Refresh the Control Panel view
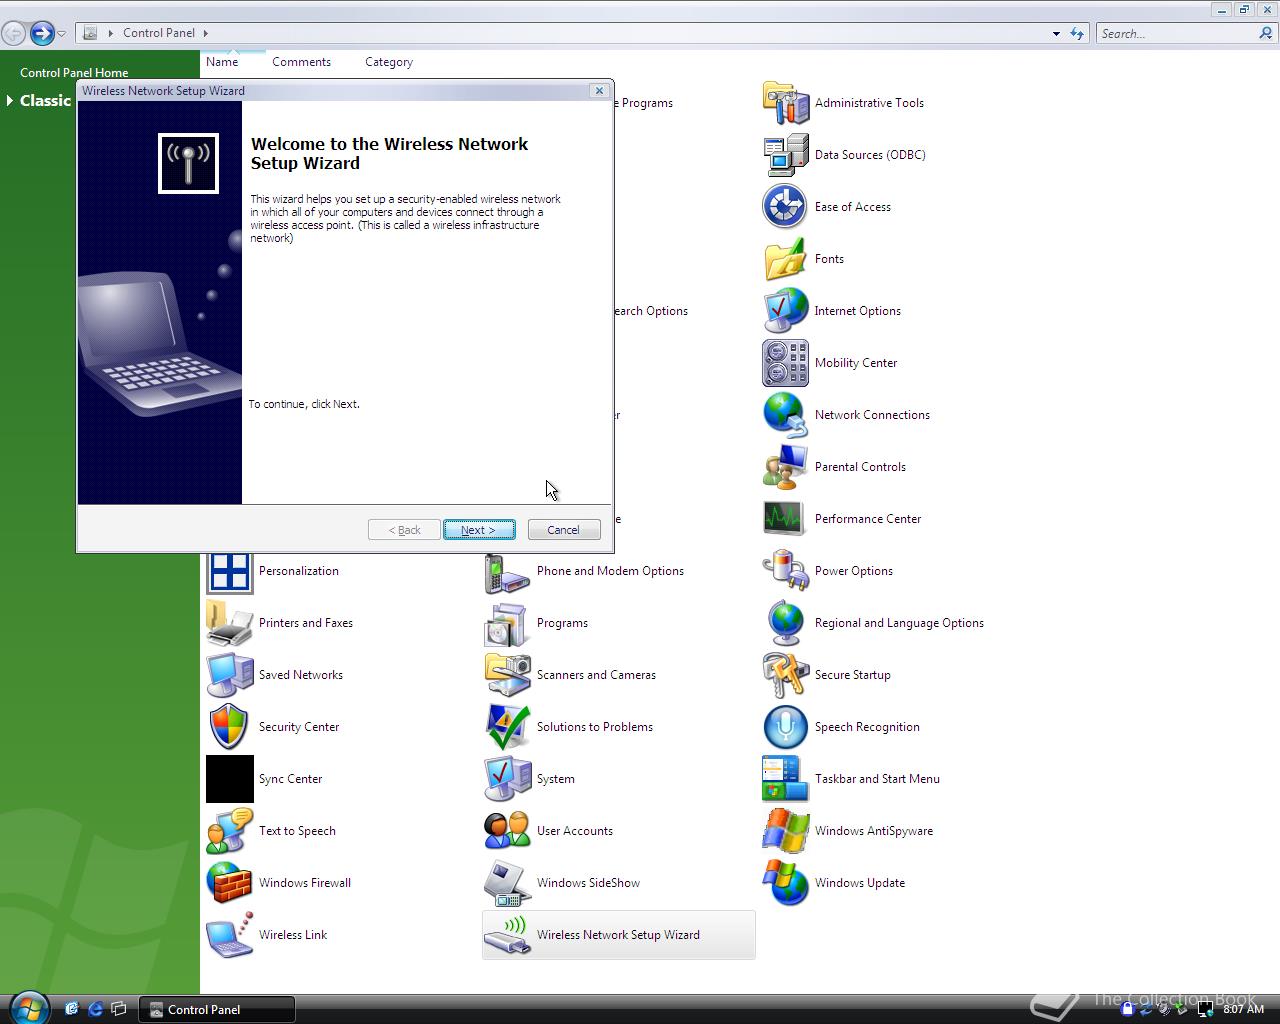This screenshot has height=1024, width=1280. [x=1077, y=34]
